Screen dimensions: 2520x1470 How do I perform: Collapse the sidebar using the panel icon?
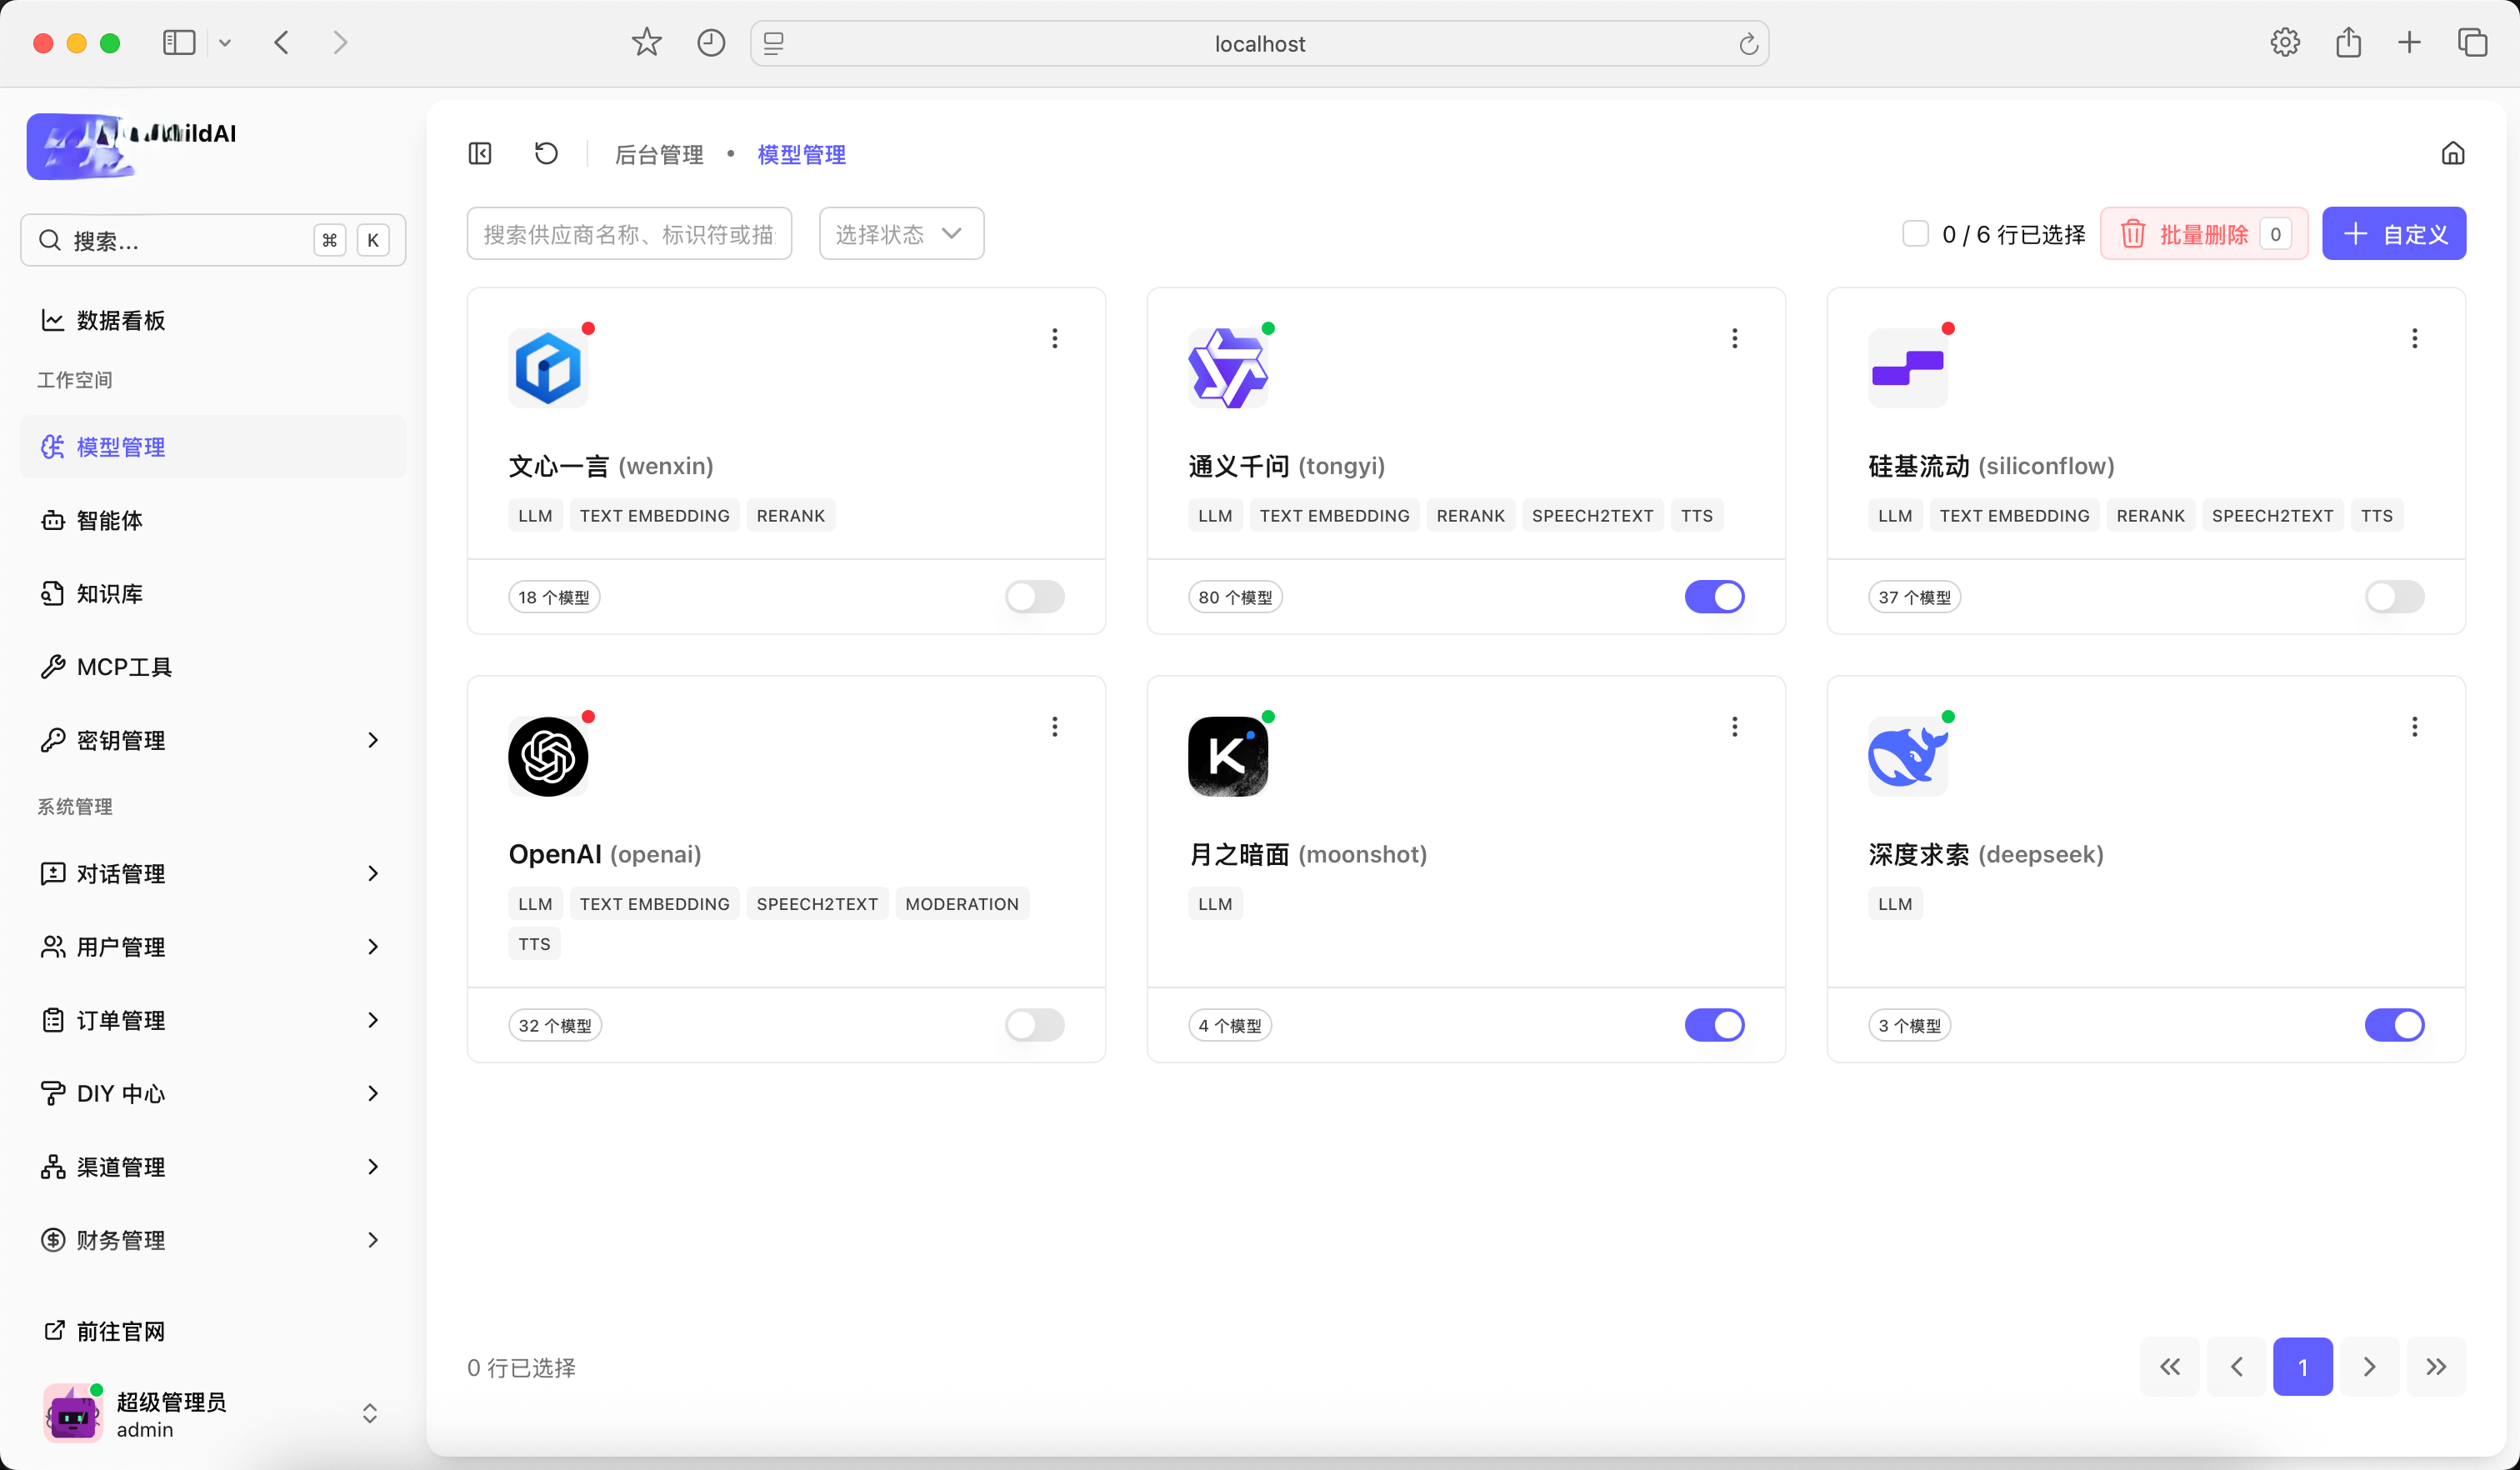(x=479, y=153)
